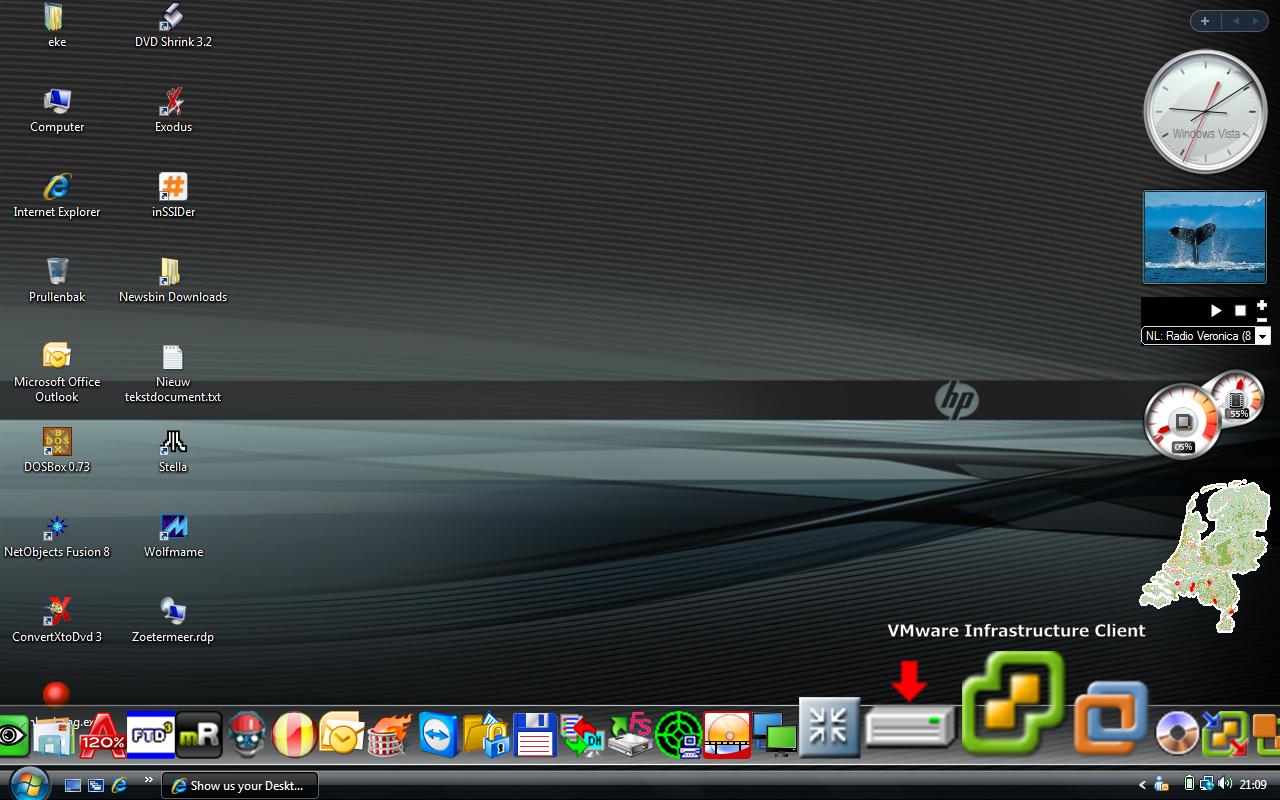Show hidden system tray icons
Image resolution: width=1280 pixels, height=800 pixels.
tap(1143, 785)
